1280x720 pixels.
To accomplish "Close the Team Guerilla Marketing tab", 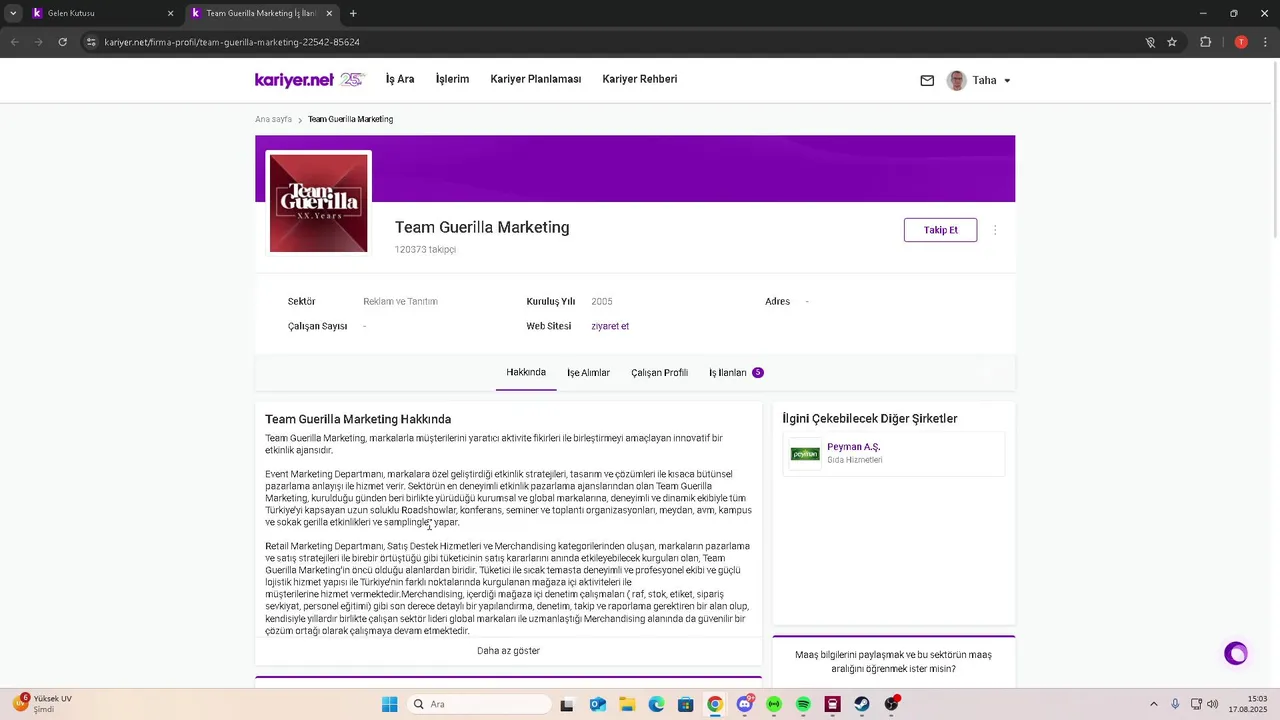I will click(330, 13).
